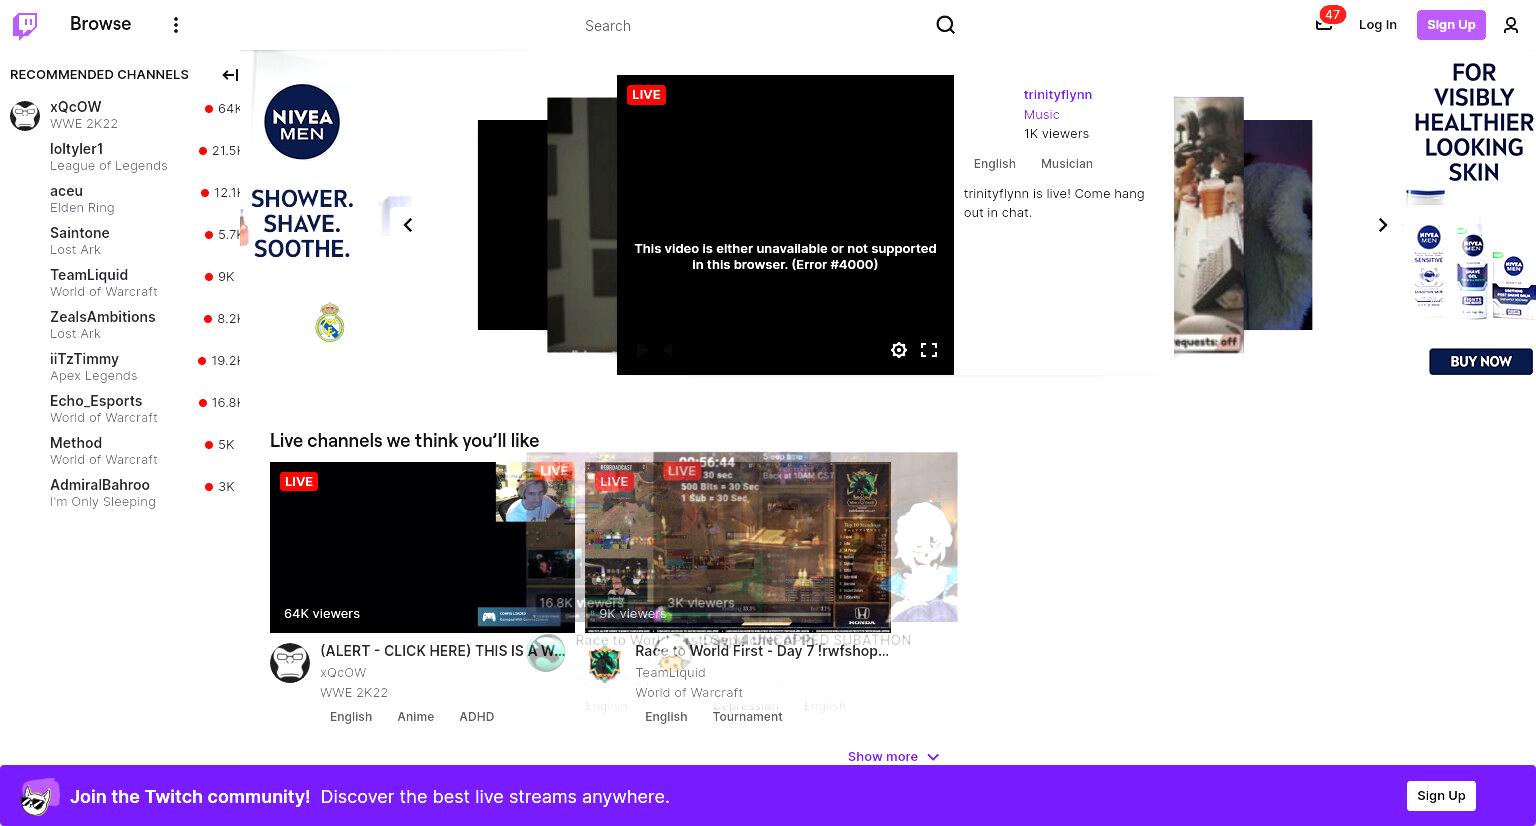The height and width of the screenshot is (826, 1536).
Task: Click Sign Up in the purple banner
Action: (1441, 796)
